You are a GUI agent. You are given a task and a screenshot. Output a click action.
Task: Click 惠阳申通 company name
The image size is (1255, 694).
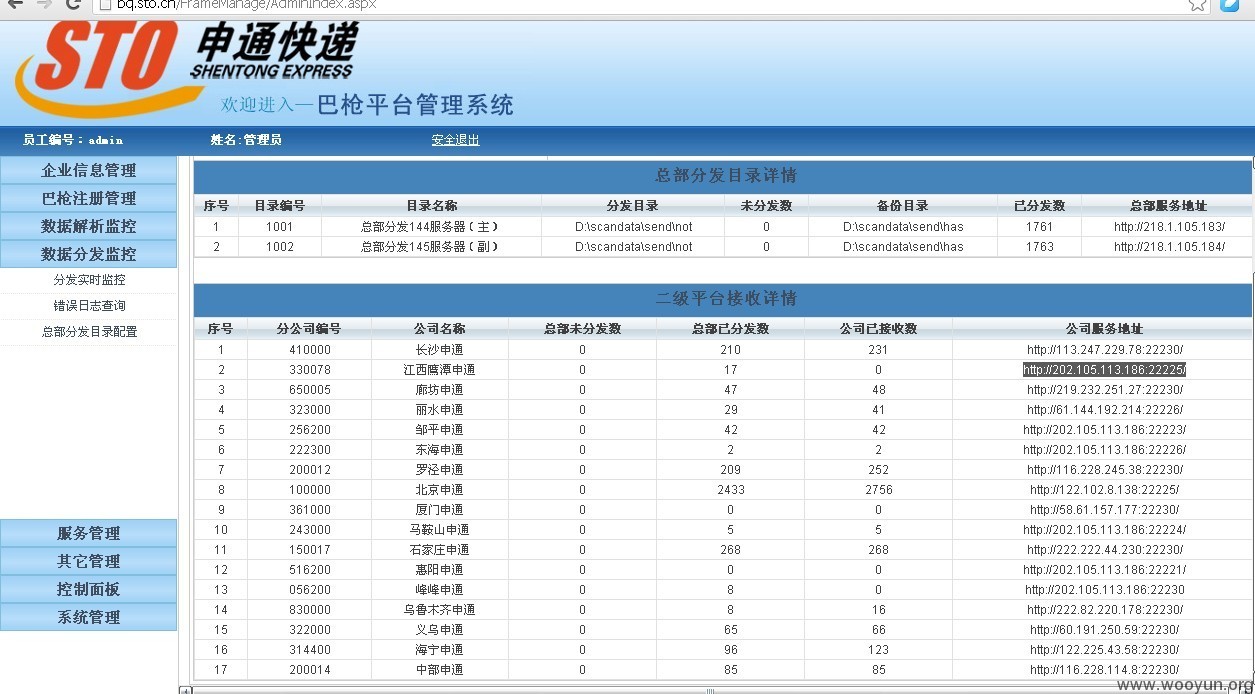(439, 570)
